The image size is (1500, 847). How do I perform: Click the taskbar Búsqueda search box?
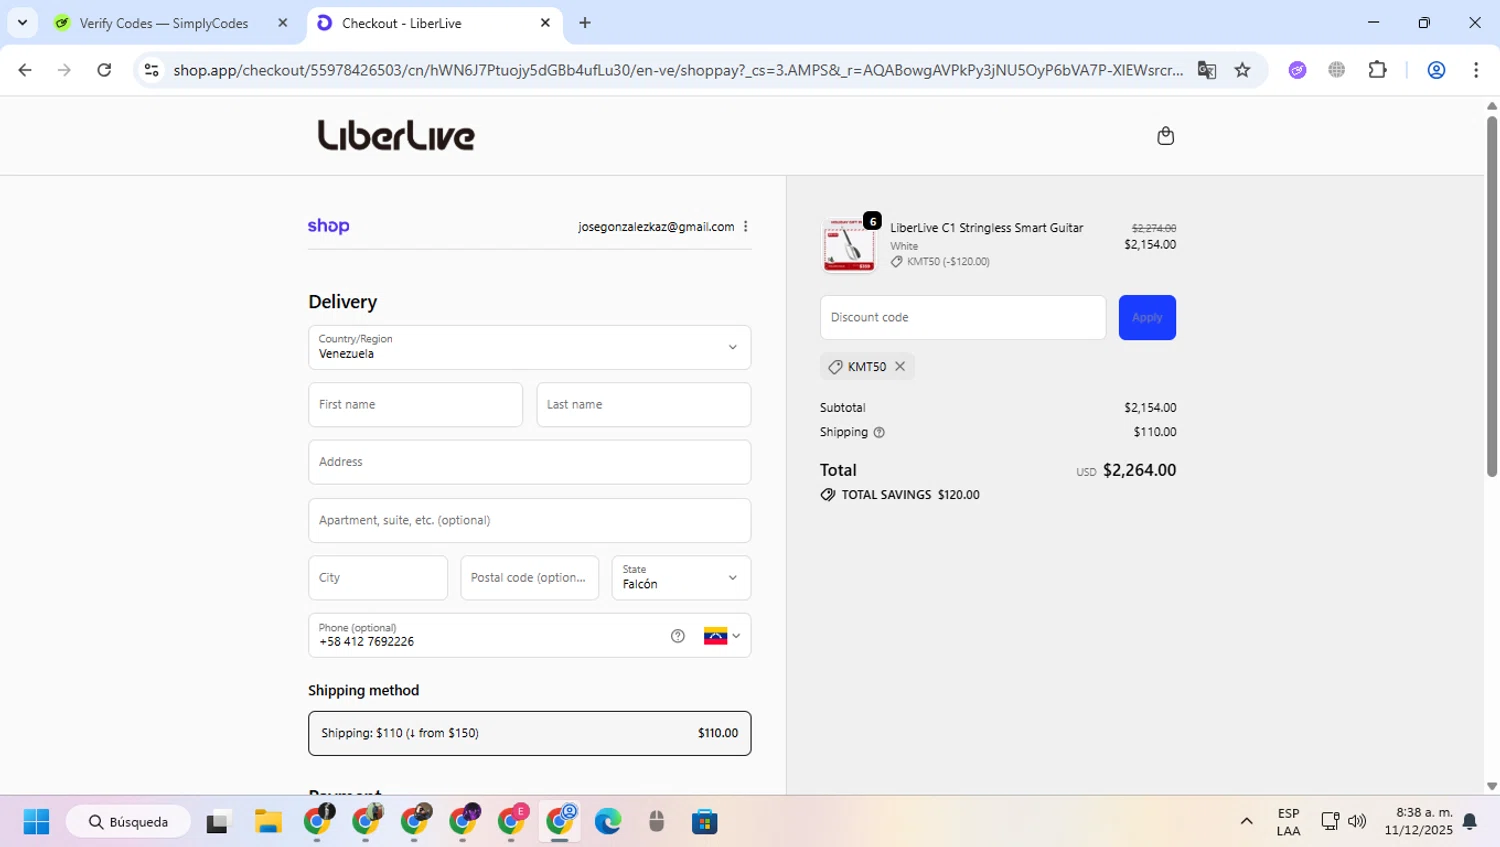(128, 822)
